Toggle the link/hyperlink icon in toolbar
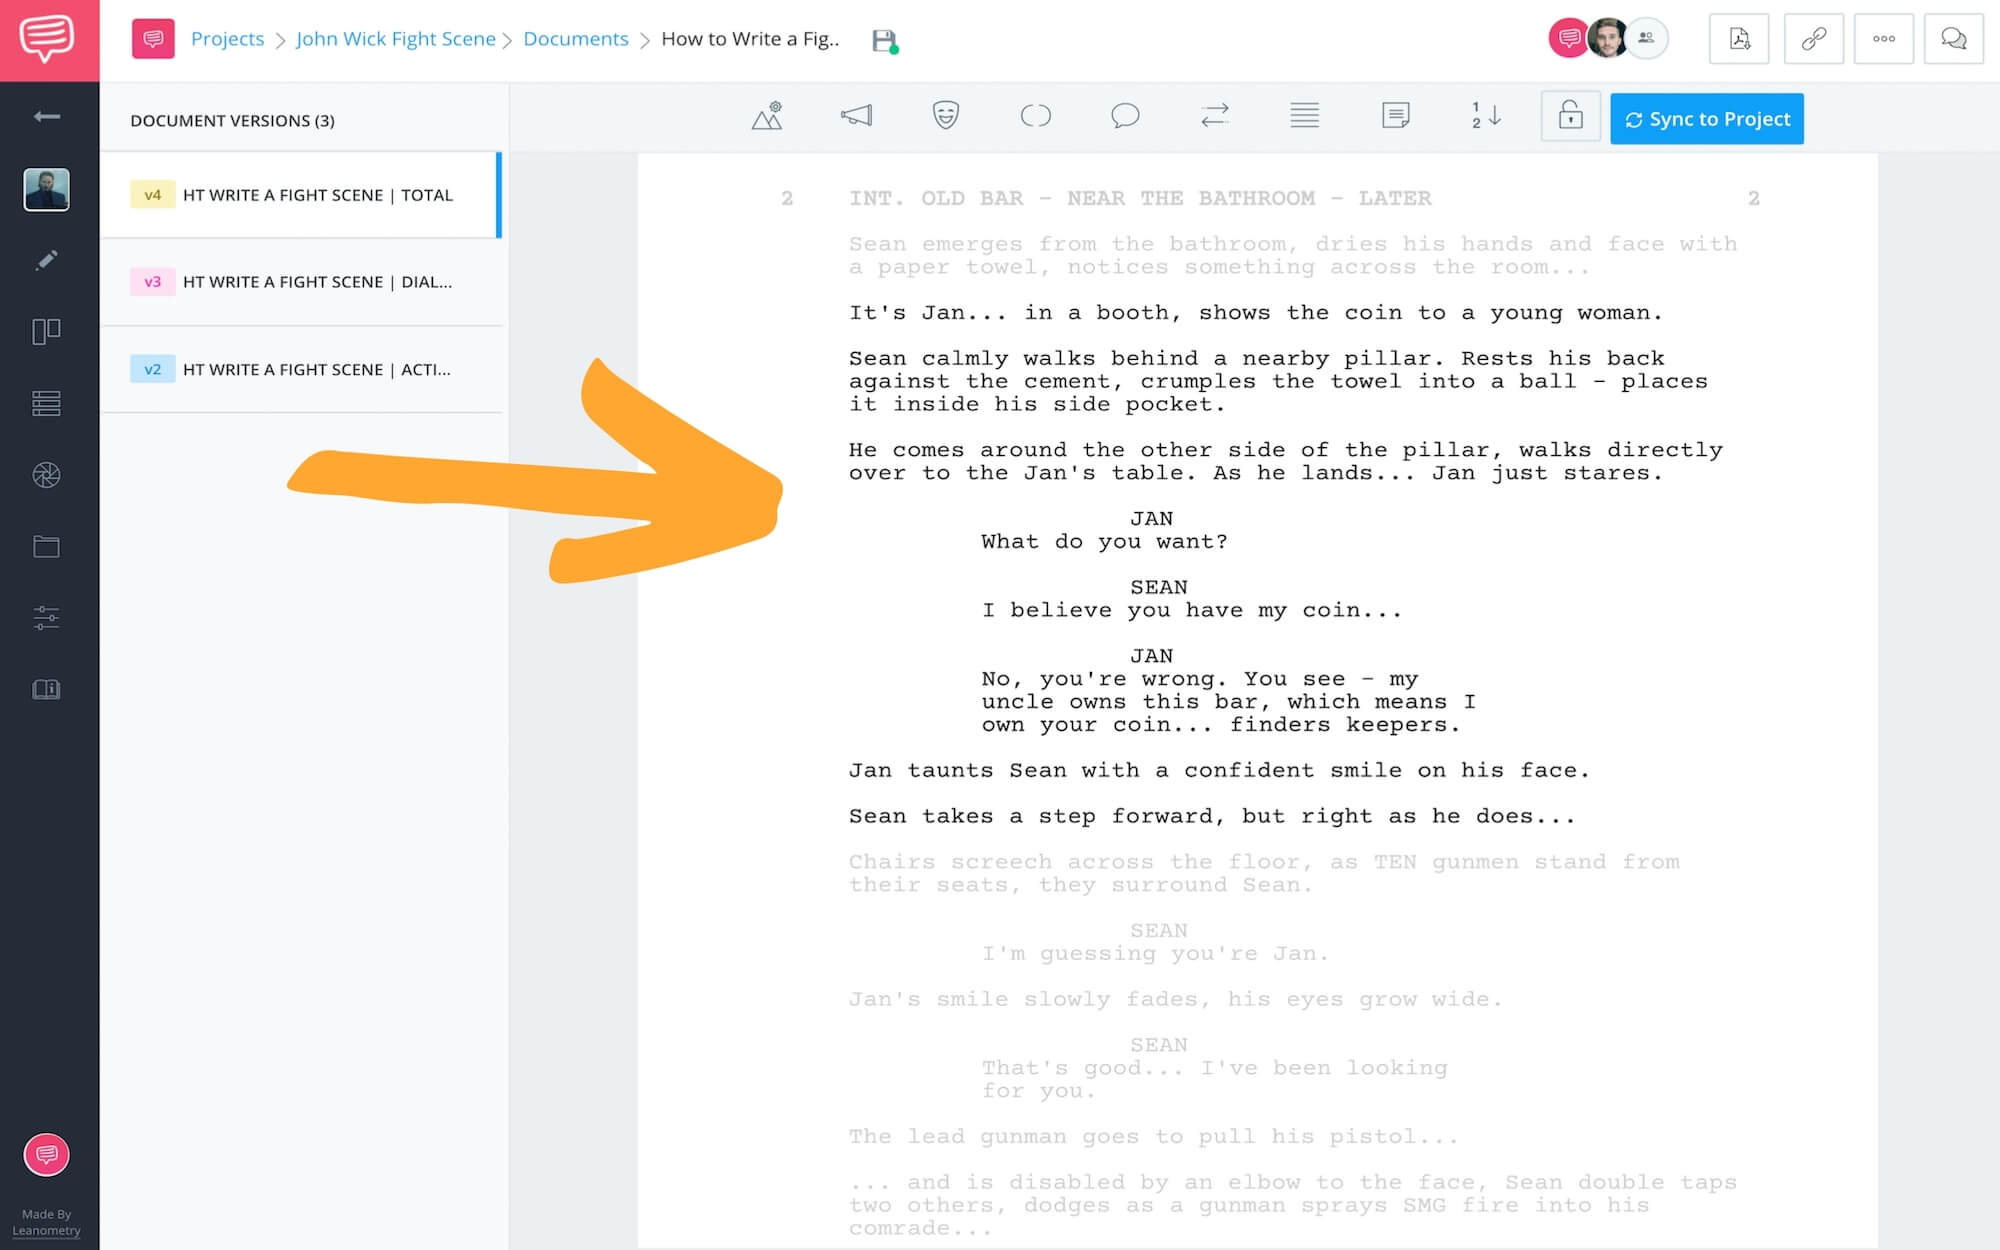This screenshot has width=2000, height=1250. (x=1811, y=39)
